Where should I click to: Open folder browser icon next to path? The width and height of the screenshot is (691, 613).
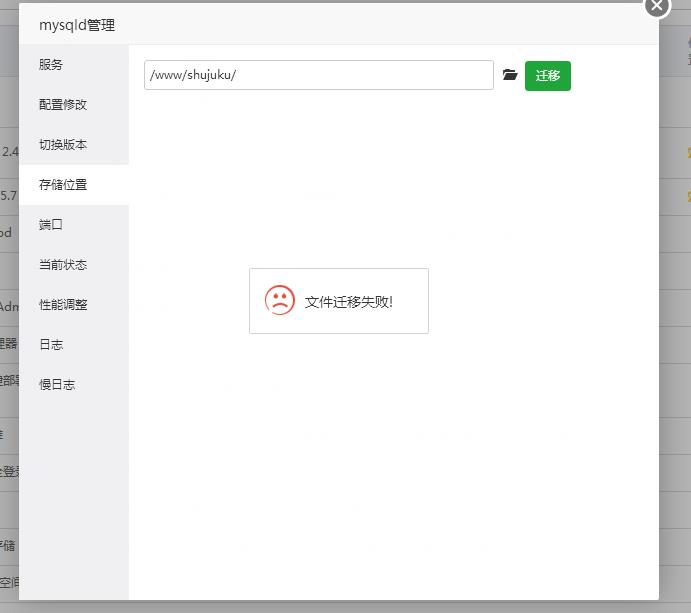[x=510, y=75]
